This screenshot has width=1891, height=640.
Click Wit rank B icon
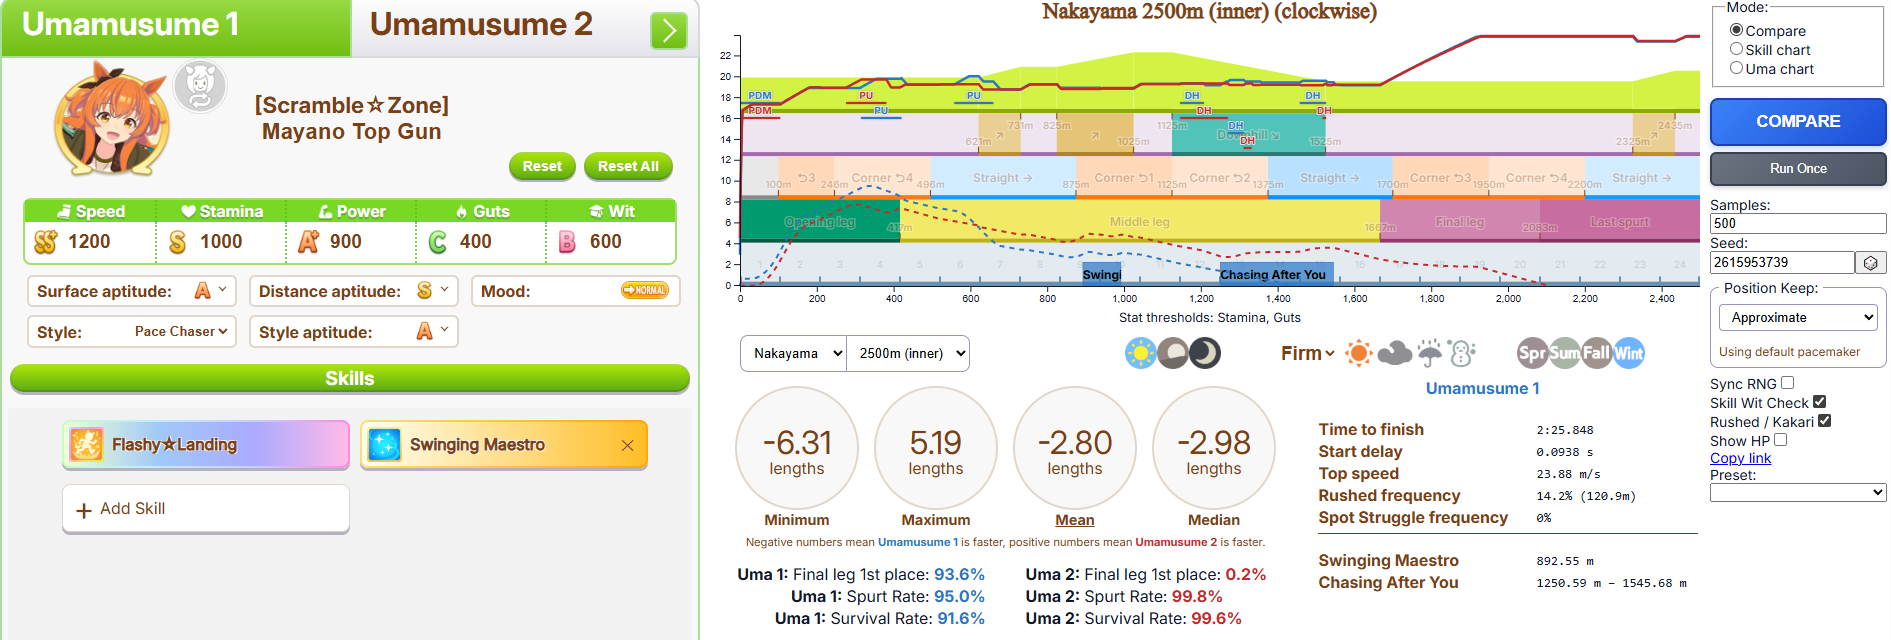[567, 242]
